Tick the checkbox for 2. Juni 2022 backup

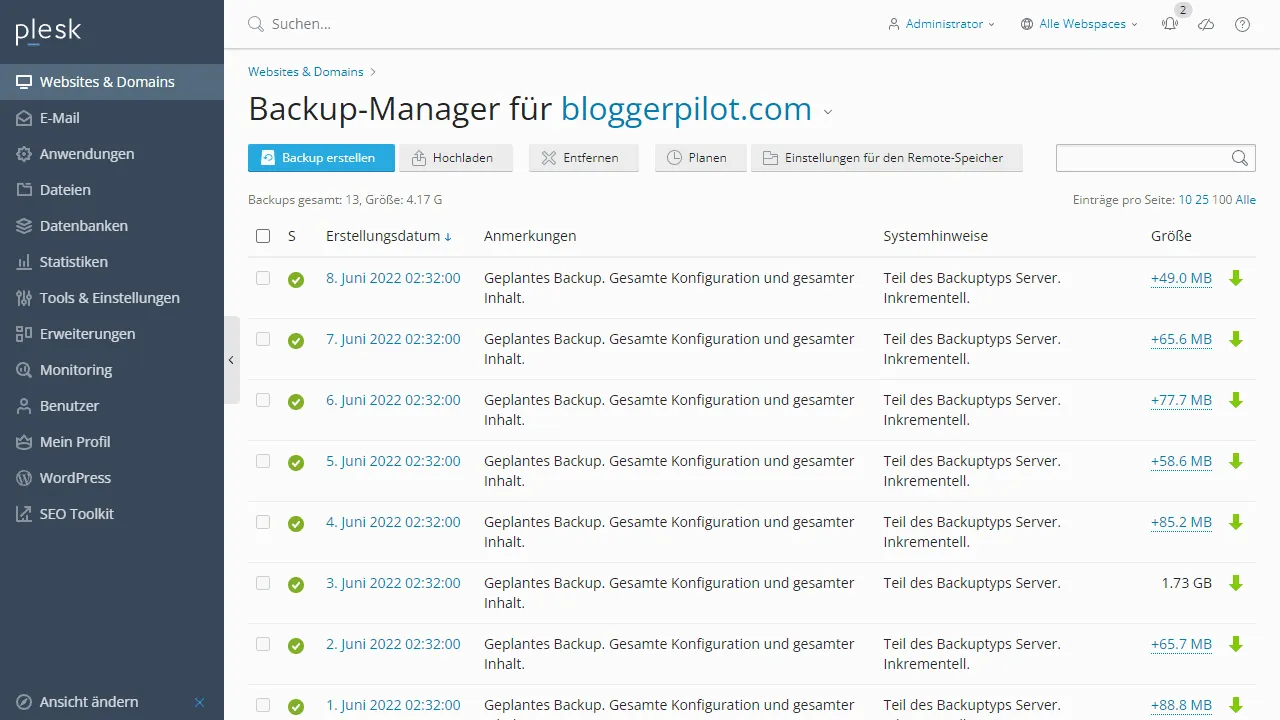(x=263, y=644)
